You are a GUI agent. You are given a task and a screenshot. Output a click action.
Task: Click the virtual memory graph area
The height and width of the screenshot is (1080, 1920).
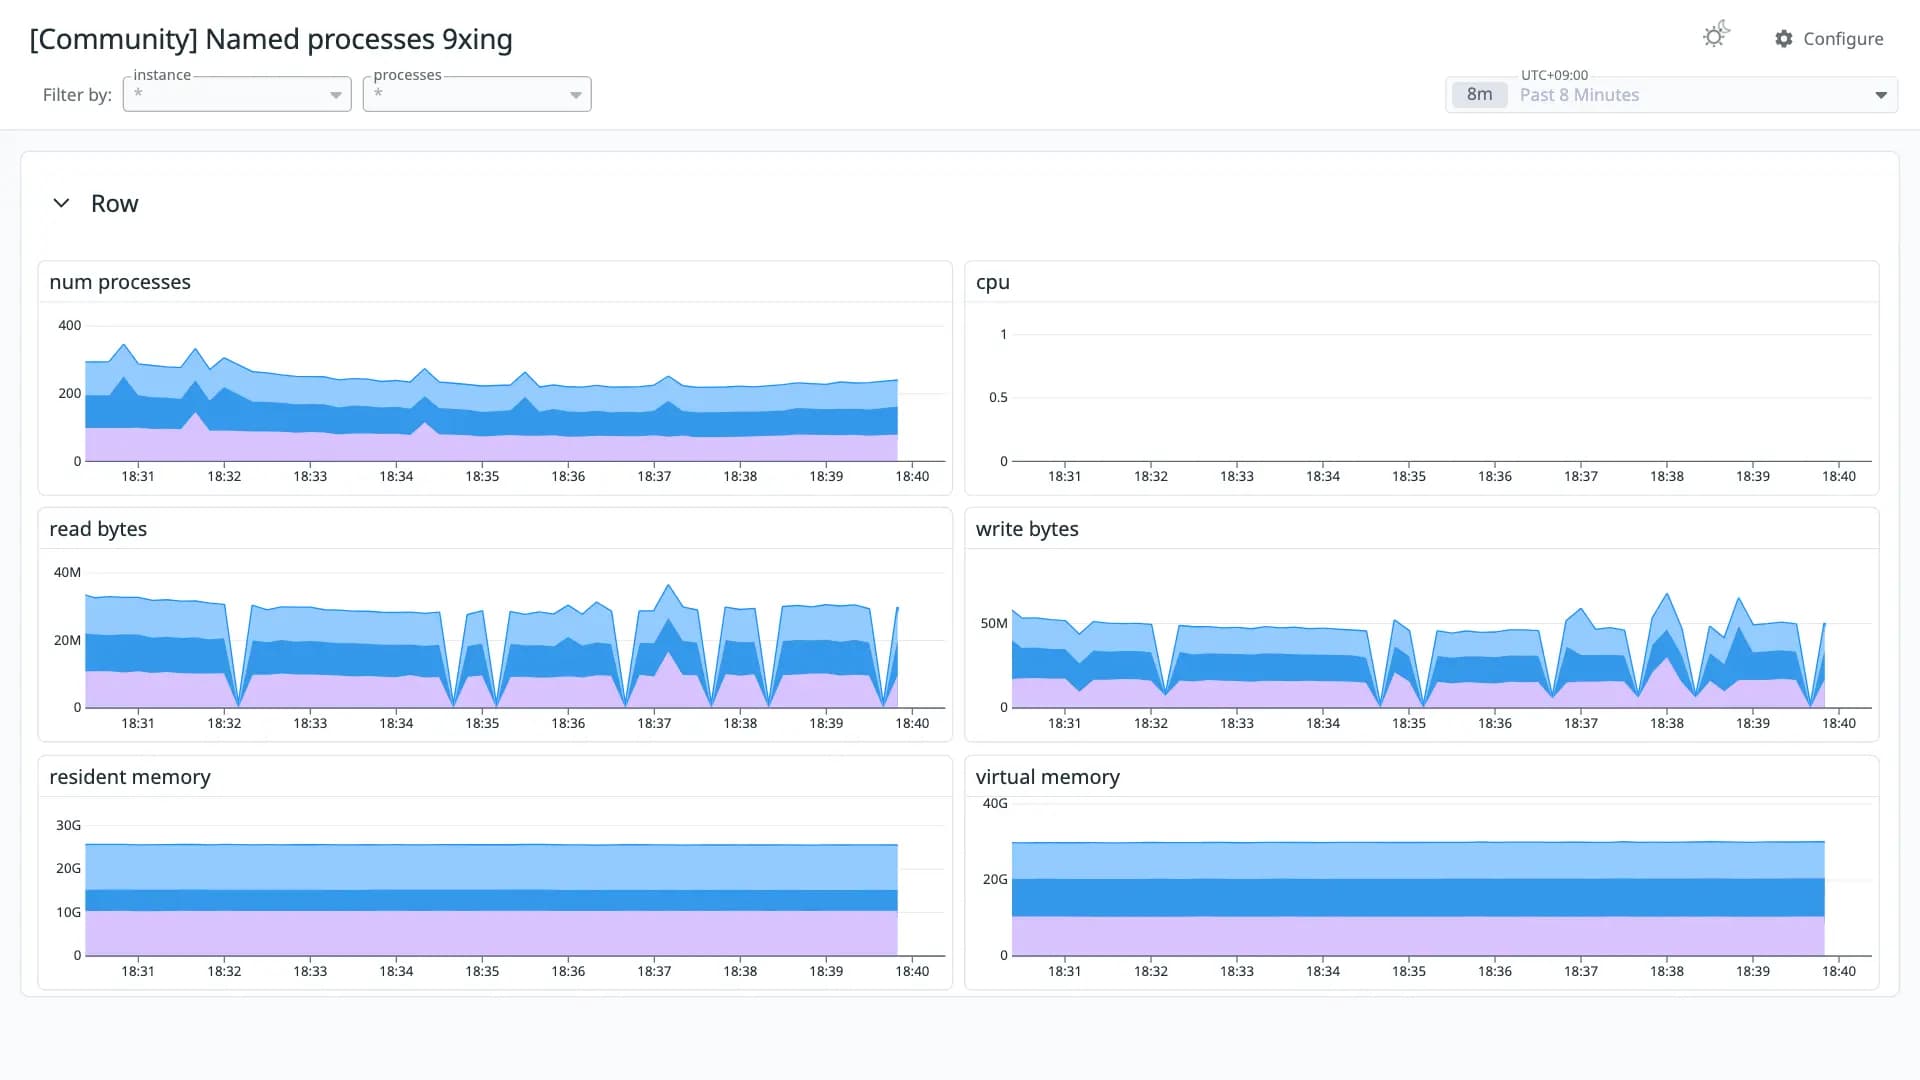click(x=1441, y=880)
